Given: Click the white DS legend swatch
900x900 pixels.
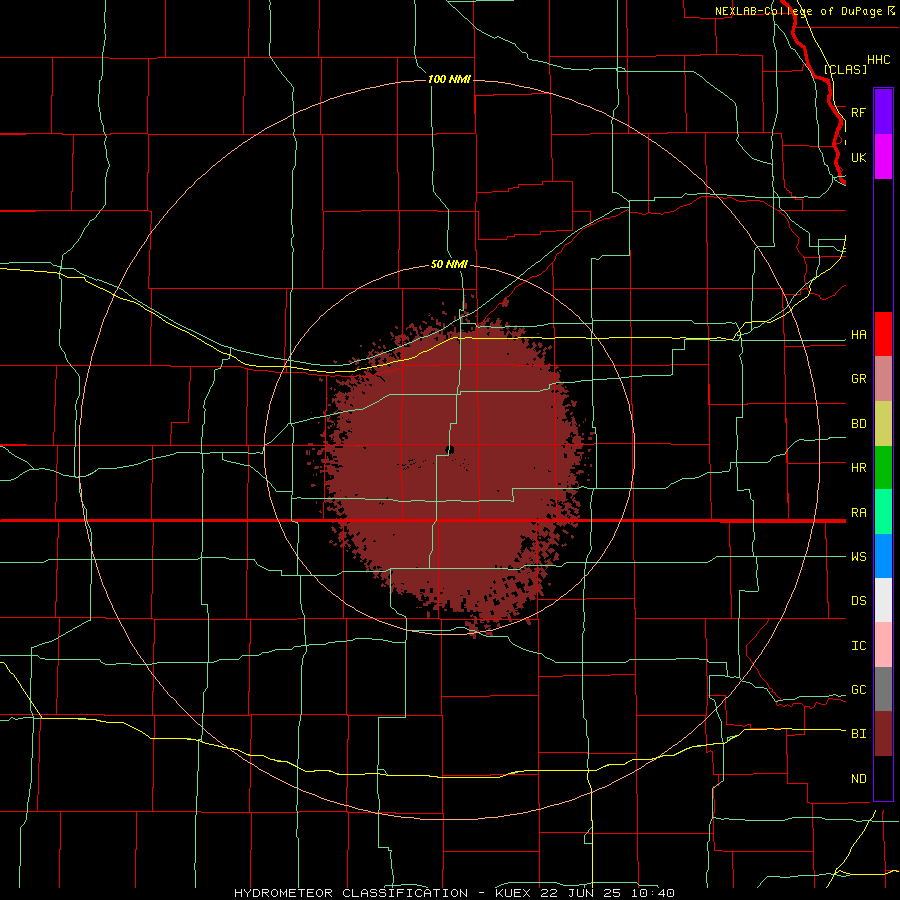Looking at the screenshot, I should point(883,600).
